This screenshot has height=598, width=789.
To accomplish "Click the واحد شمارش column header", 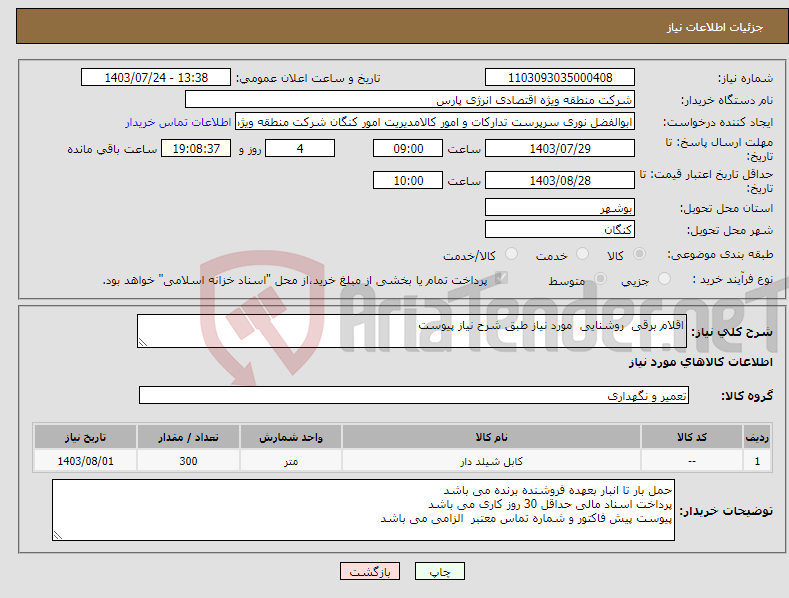I will 291,437.
